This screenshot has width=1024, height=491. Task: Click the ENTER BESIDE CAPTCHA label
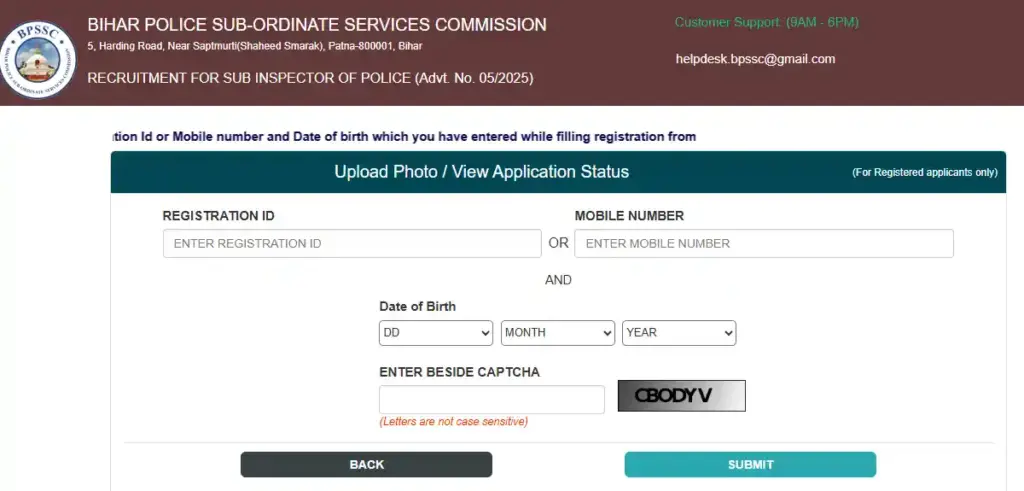click(459, 372)
